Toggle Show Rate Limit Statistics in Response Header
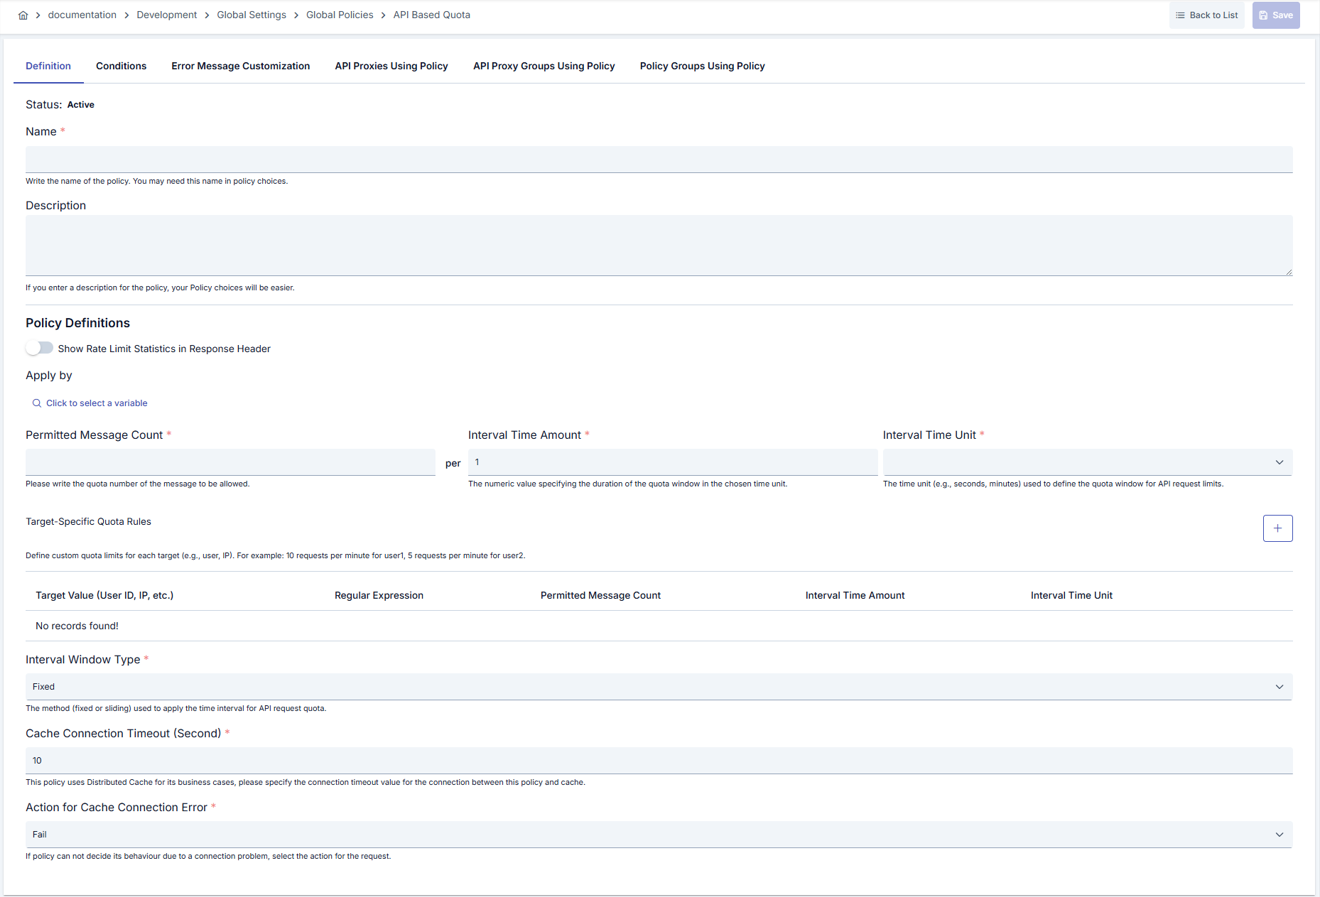The width and height of the screenshot is (1320, 897). click(40, 348)
